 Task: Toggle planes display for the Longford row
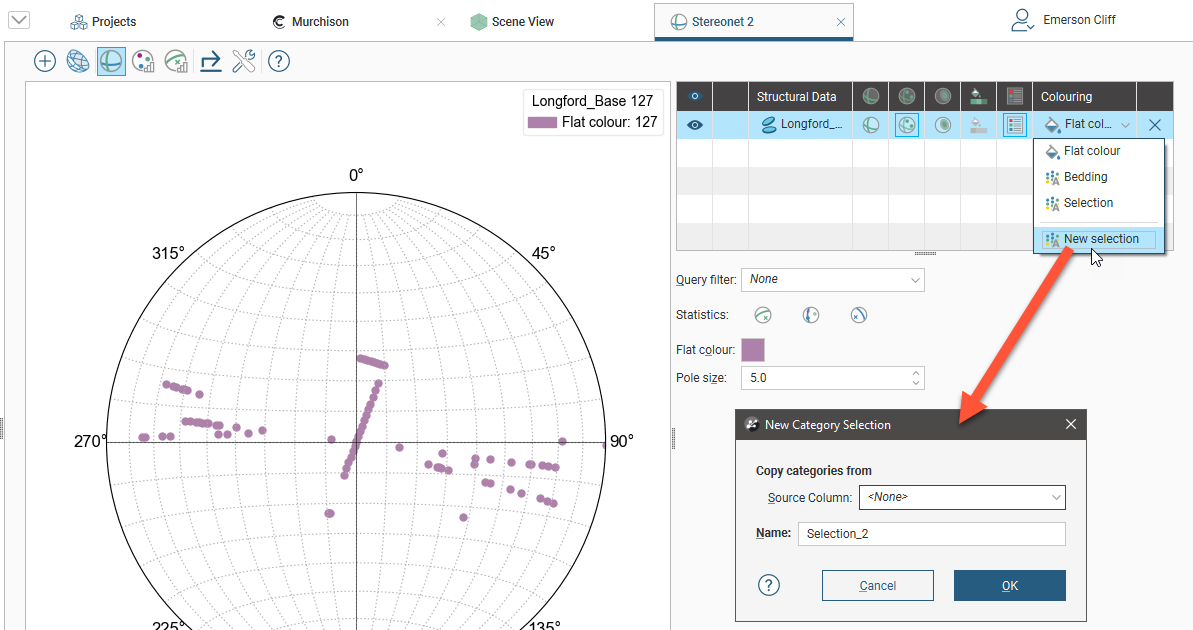coord(870,125)
